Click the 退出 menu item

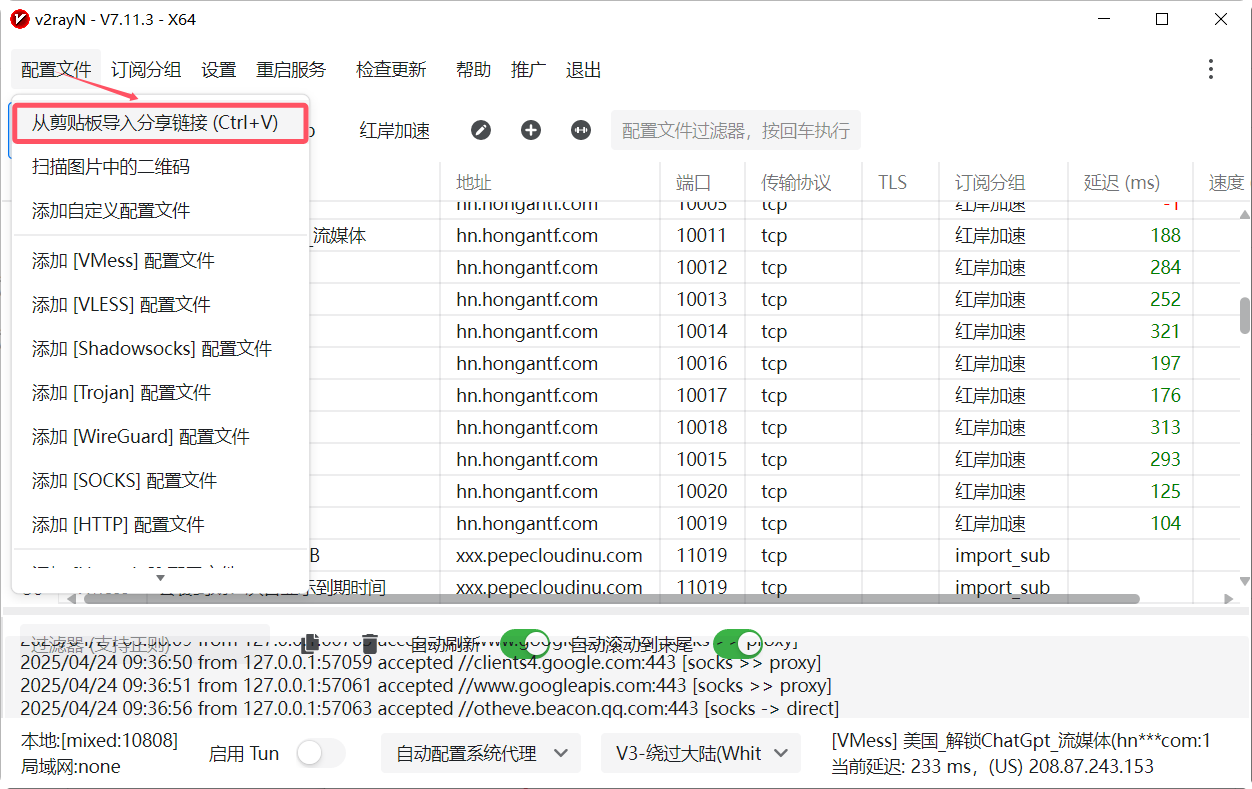click(583, 69)
